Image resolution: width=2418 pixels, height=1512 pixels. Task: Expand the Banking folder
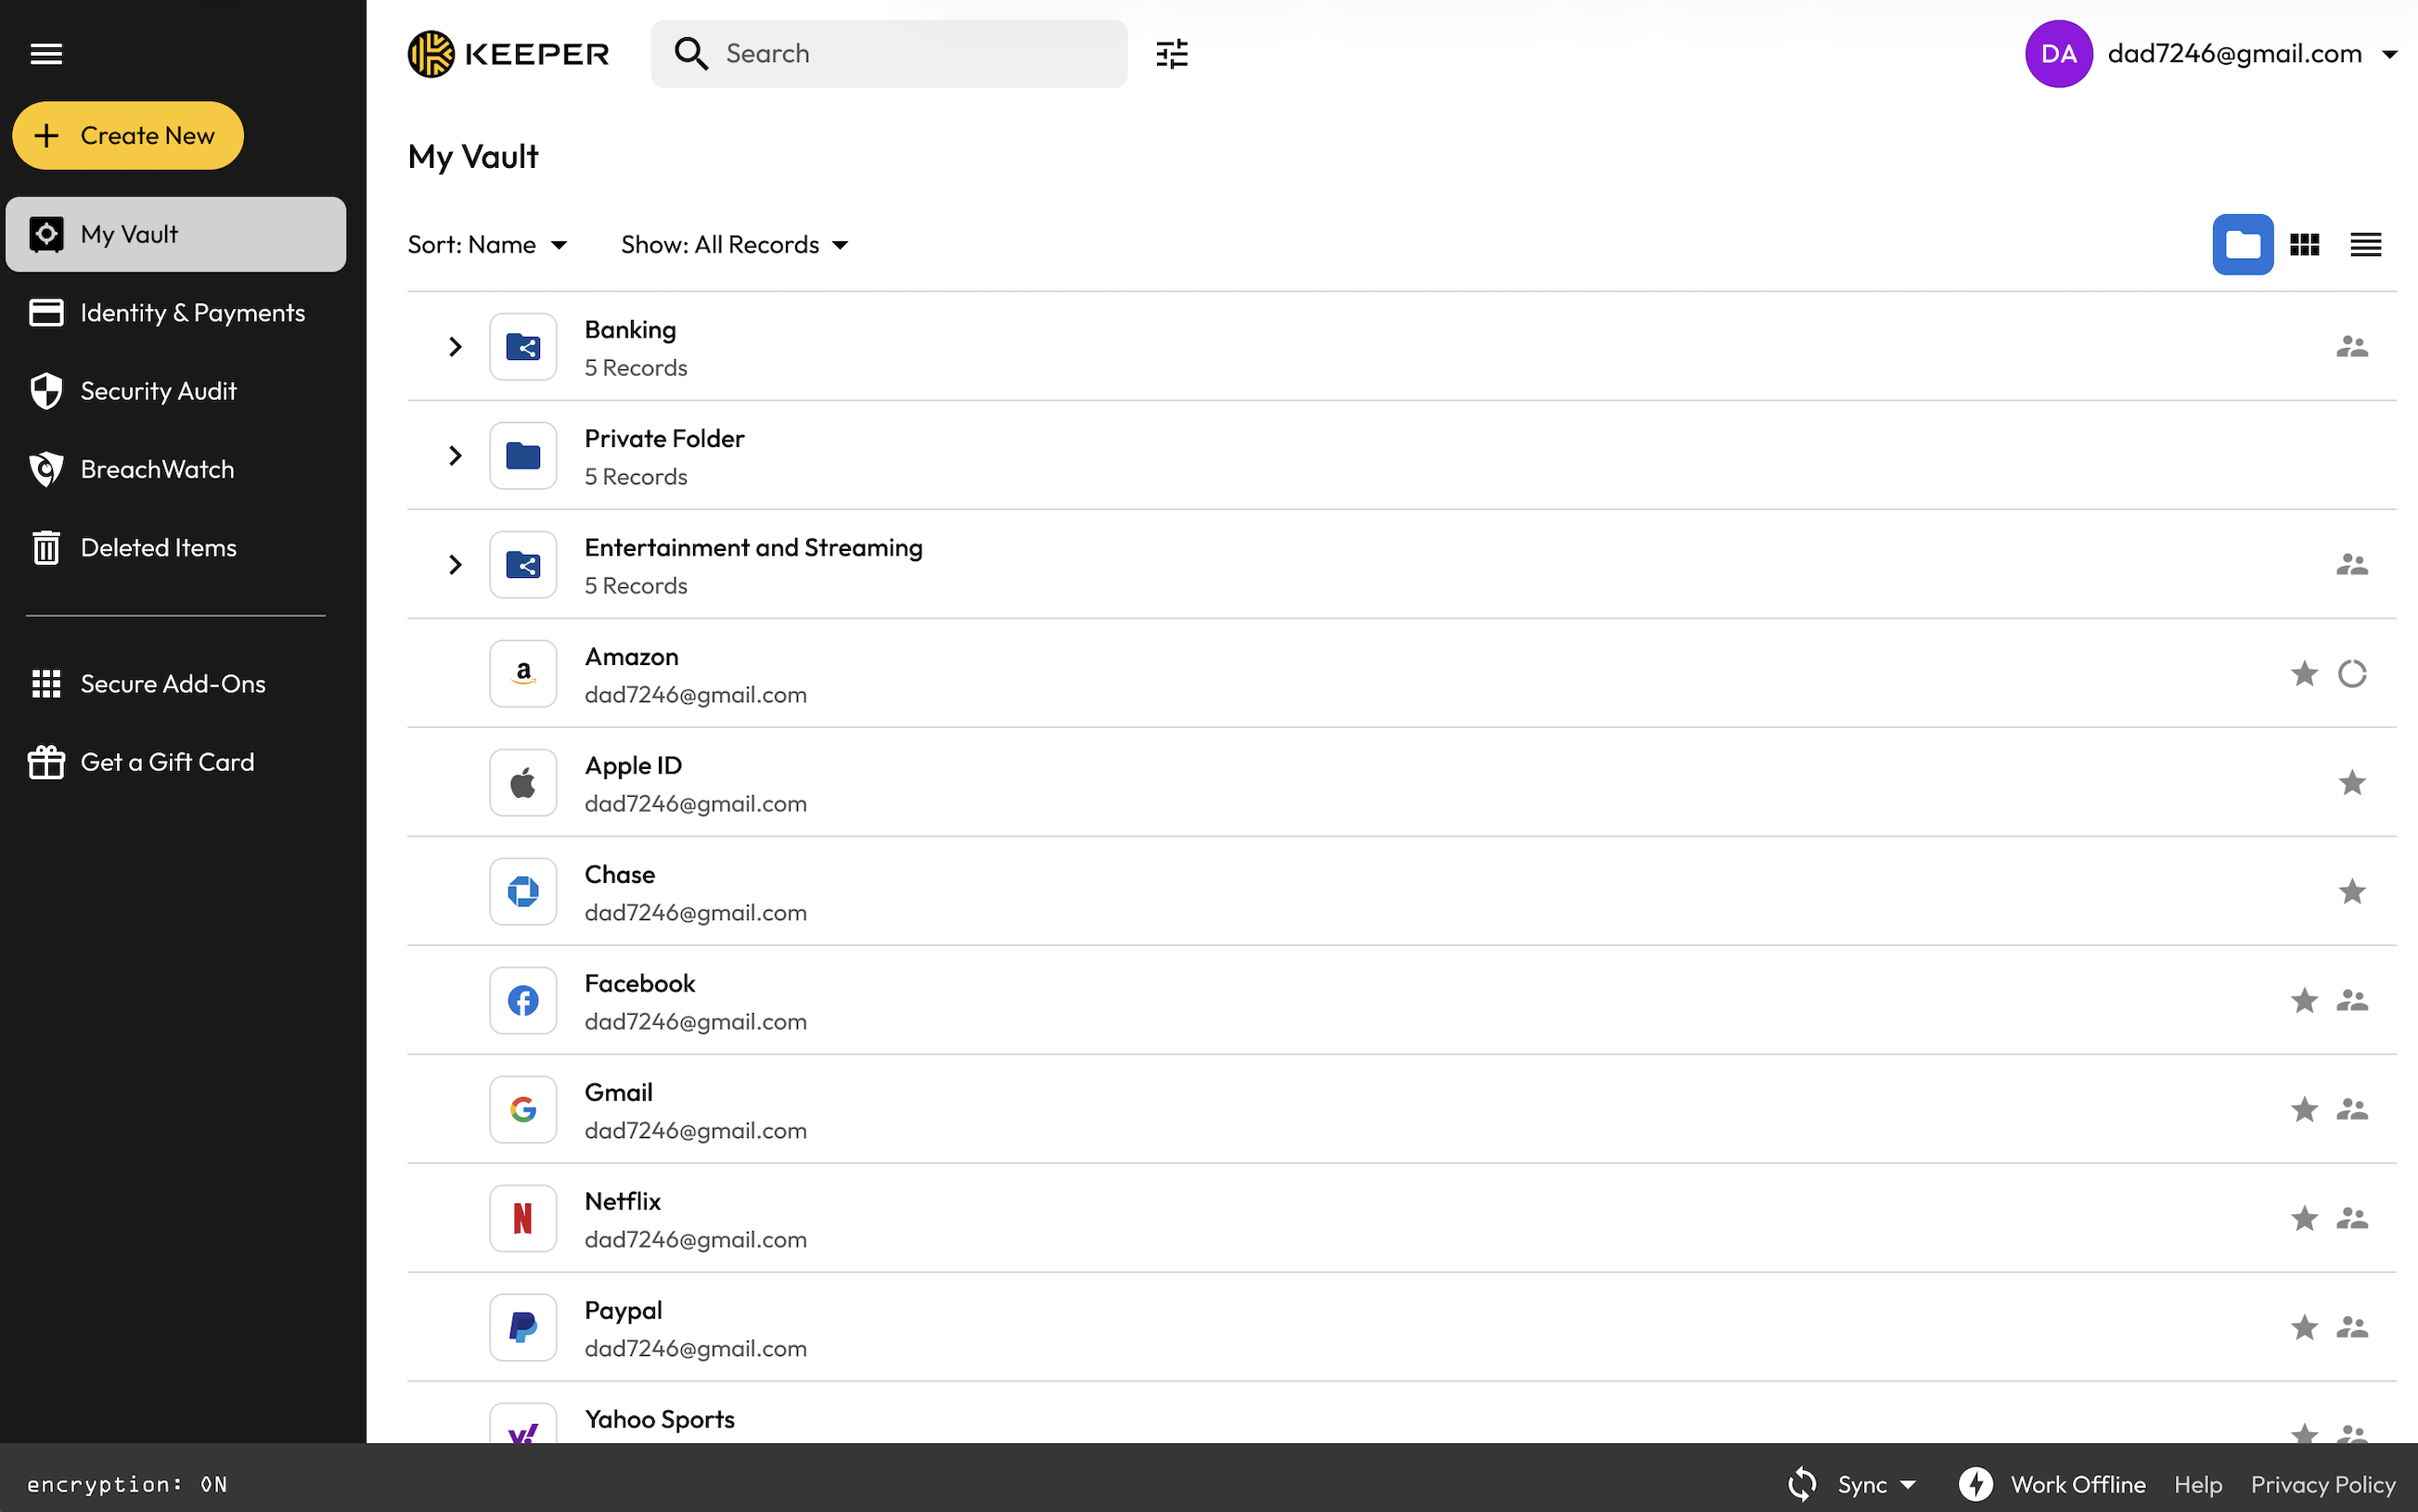click(x=455, y=347)
